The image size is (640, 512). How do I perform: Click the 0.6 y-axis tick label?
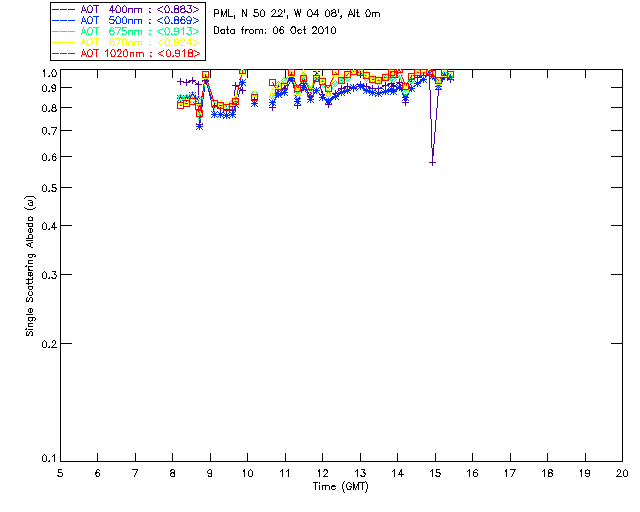(49, 157)
